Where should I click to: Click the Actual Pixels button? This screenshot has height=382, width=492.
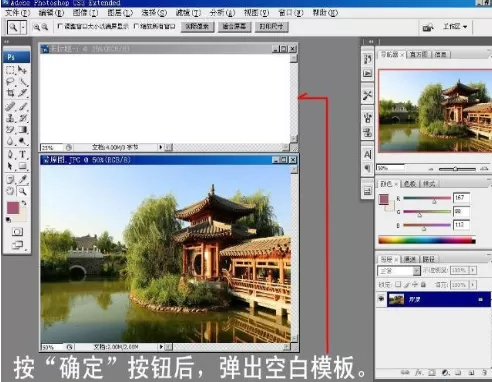pos(197,27)
